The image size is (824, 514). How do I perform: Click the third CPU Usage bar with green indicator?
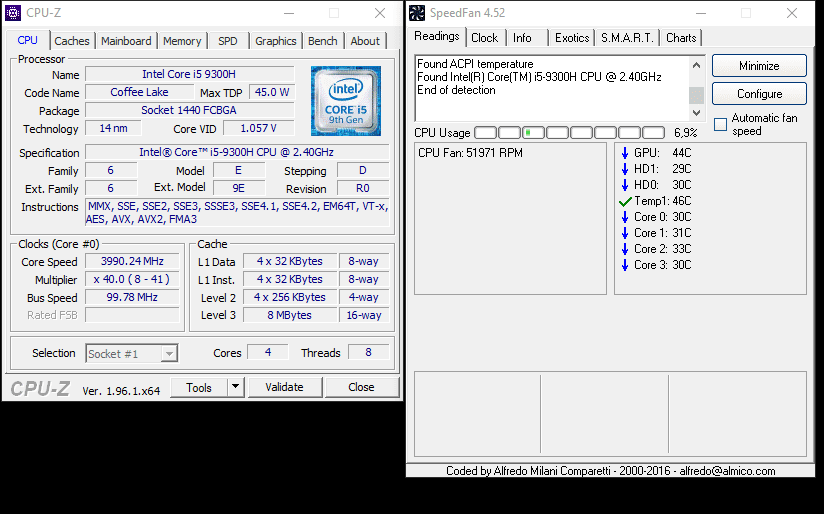coord(533,132)
